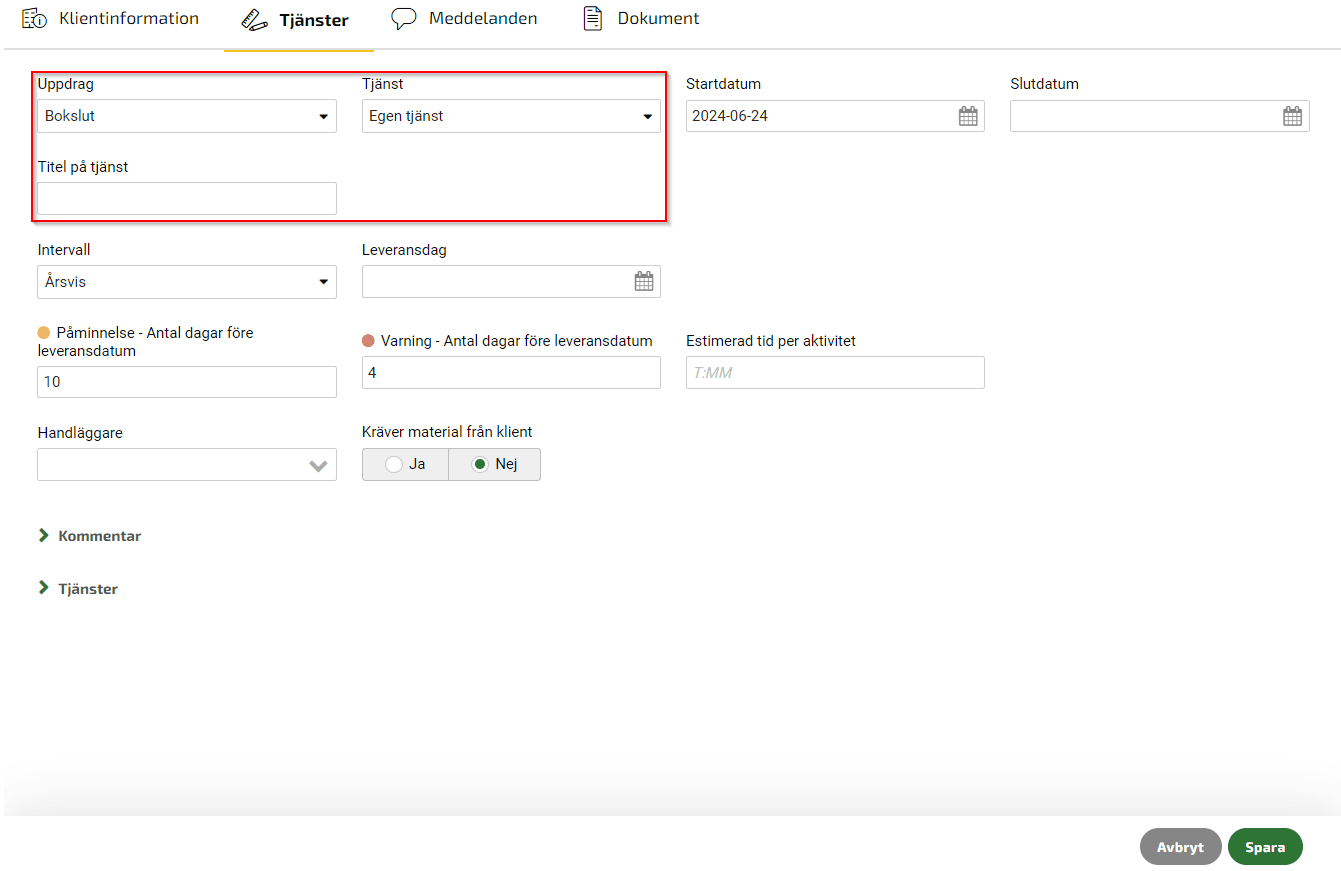Click the Avbryt button
Viewport: 1341px width, 871px height.
pyautogui.click(x=1181, y=846)
